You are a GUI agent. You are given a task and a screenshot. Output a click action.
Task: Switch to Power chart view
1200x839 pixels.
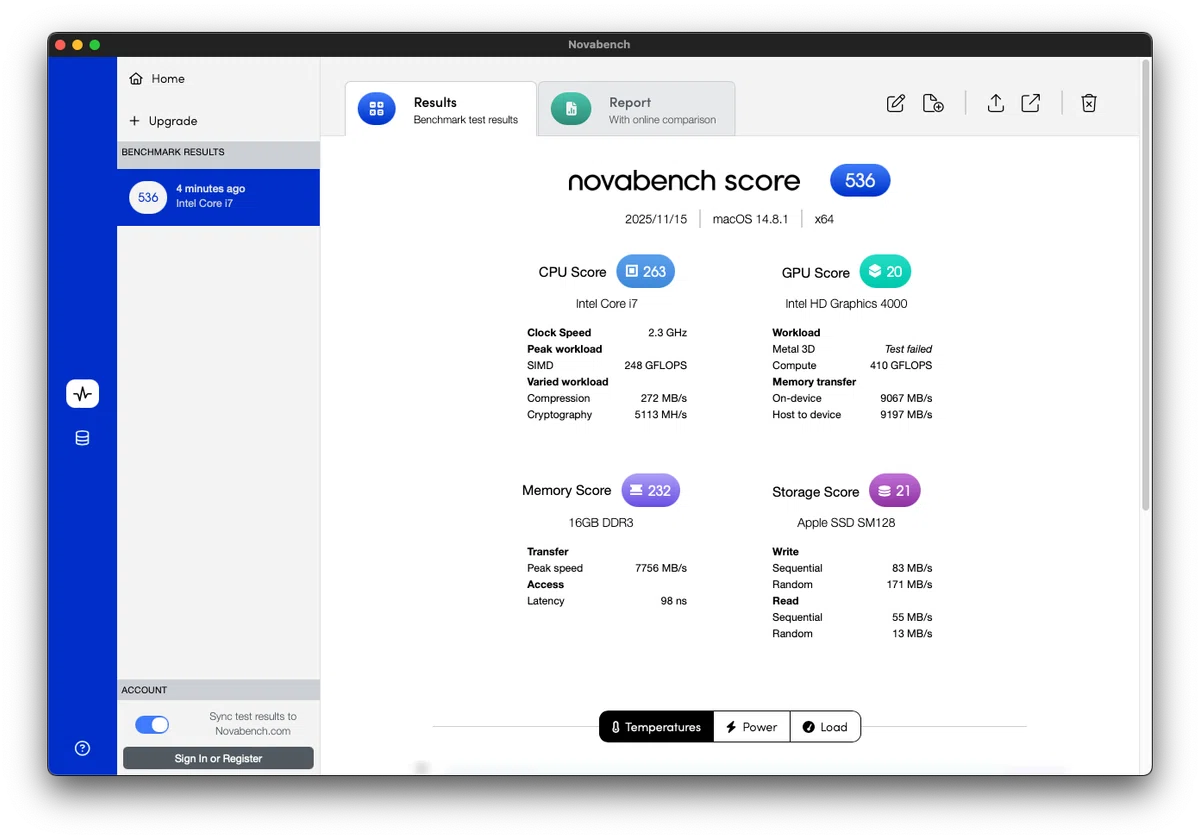[x=751, y=727]
